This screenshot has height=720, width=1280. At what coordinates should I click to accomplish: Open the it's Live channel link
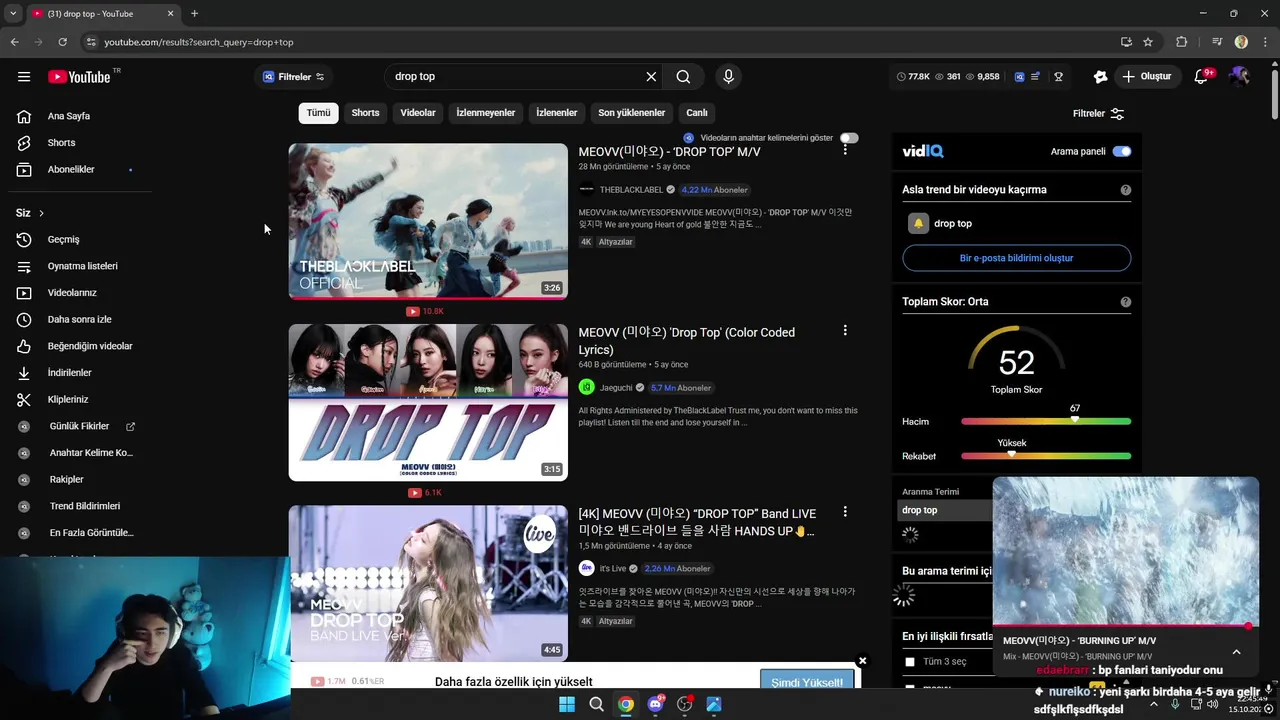pyautogui.click(x=613, y=568)
